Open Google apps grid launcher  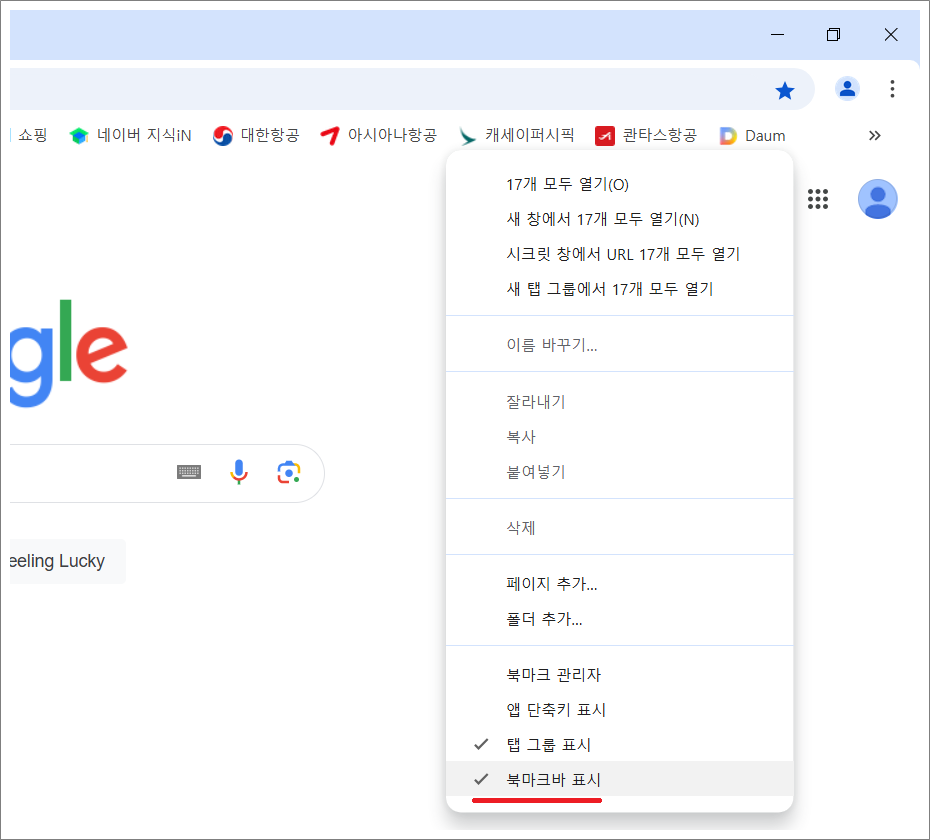818,199
